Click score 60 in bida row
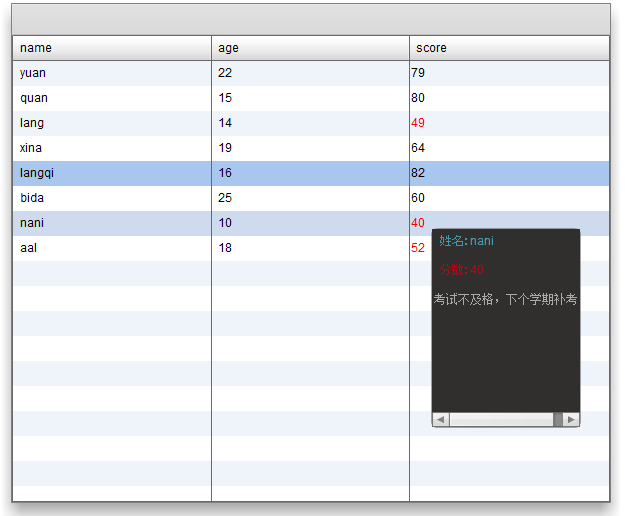The height and width of the screenshot is (516, 625). [418, 198]
